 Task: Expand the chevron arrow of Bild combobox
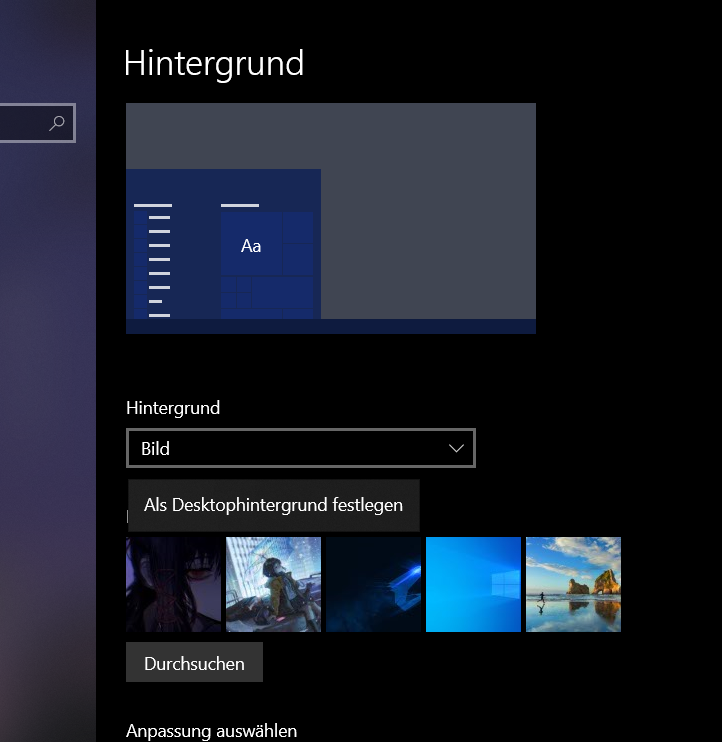pyautogui.click(x=456, y=448)
